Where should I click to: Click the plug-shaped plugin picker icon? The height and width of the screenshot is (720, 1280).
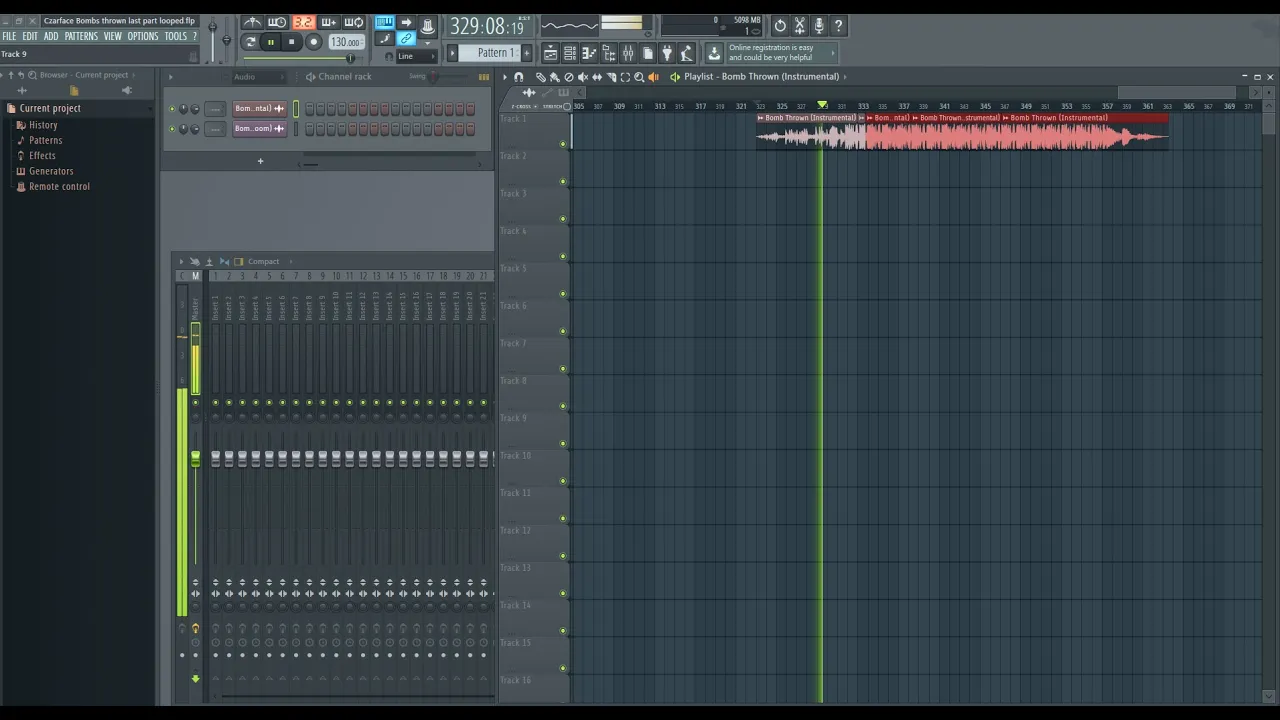pos(667,53)
